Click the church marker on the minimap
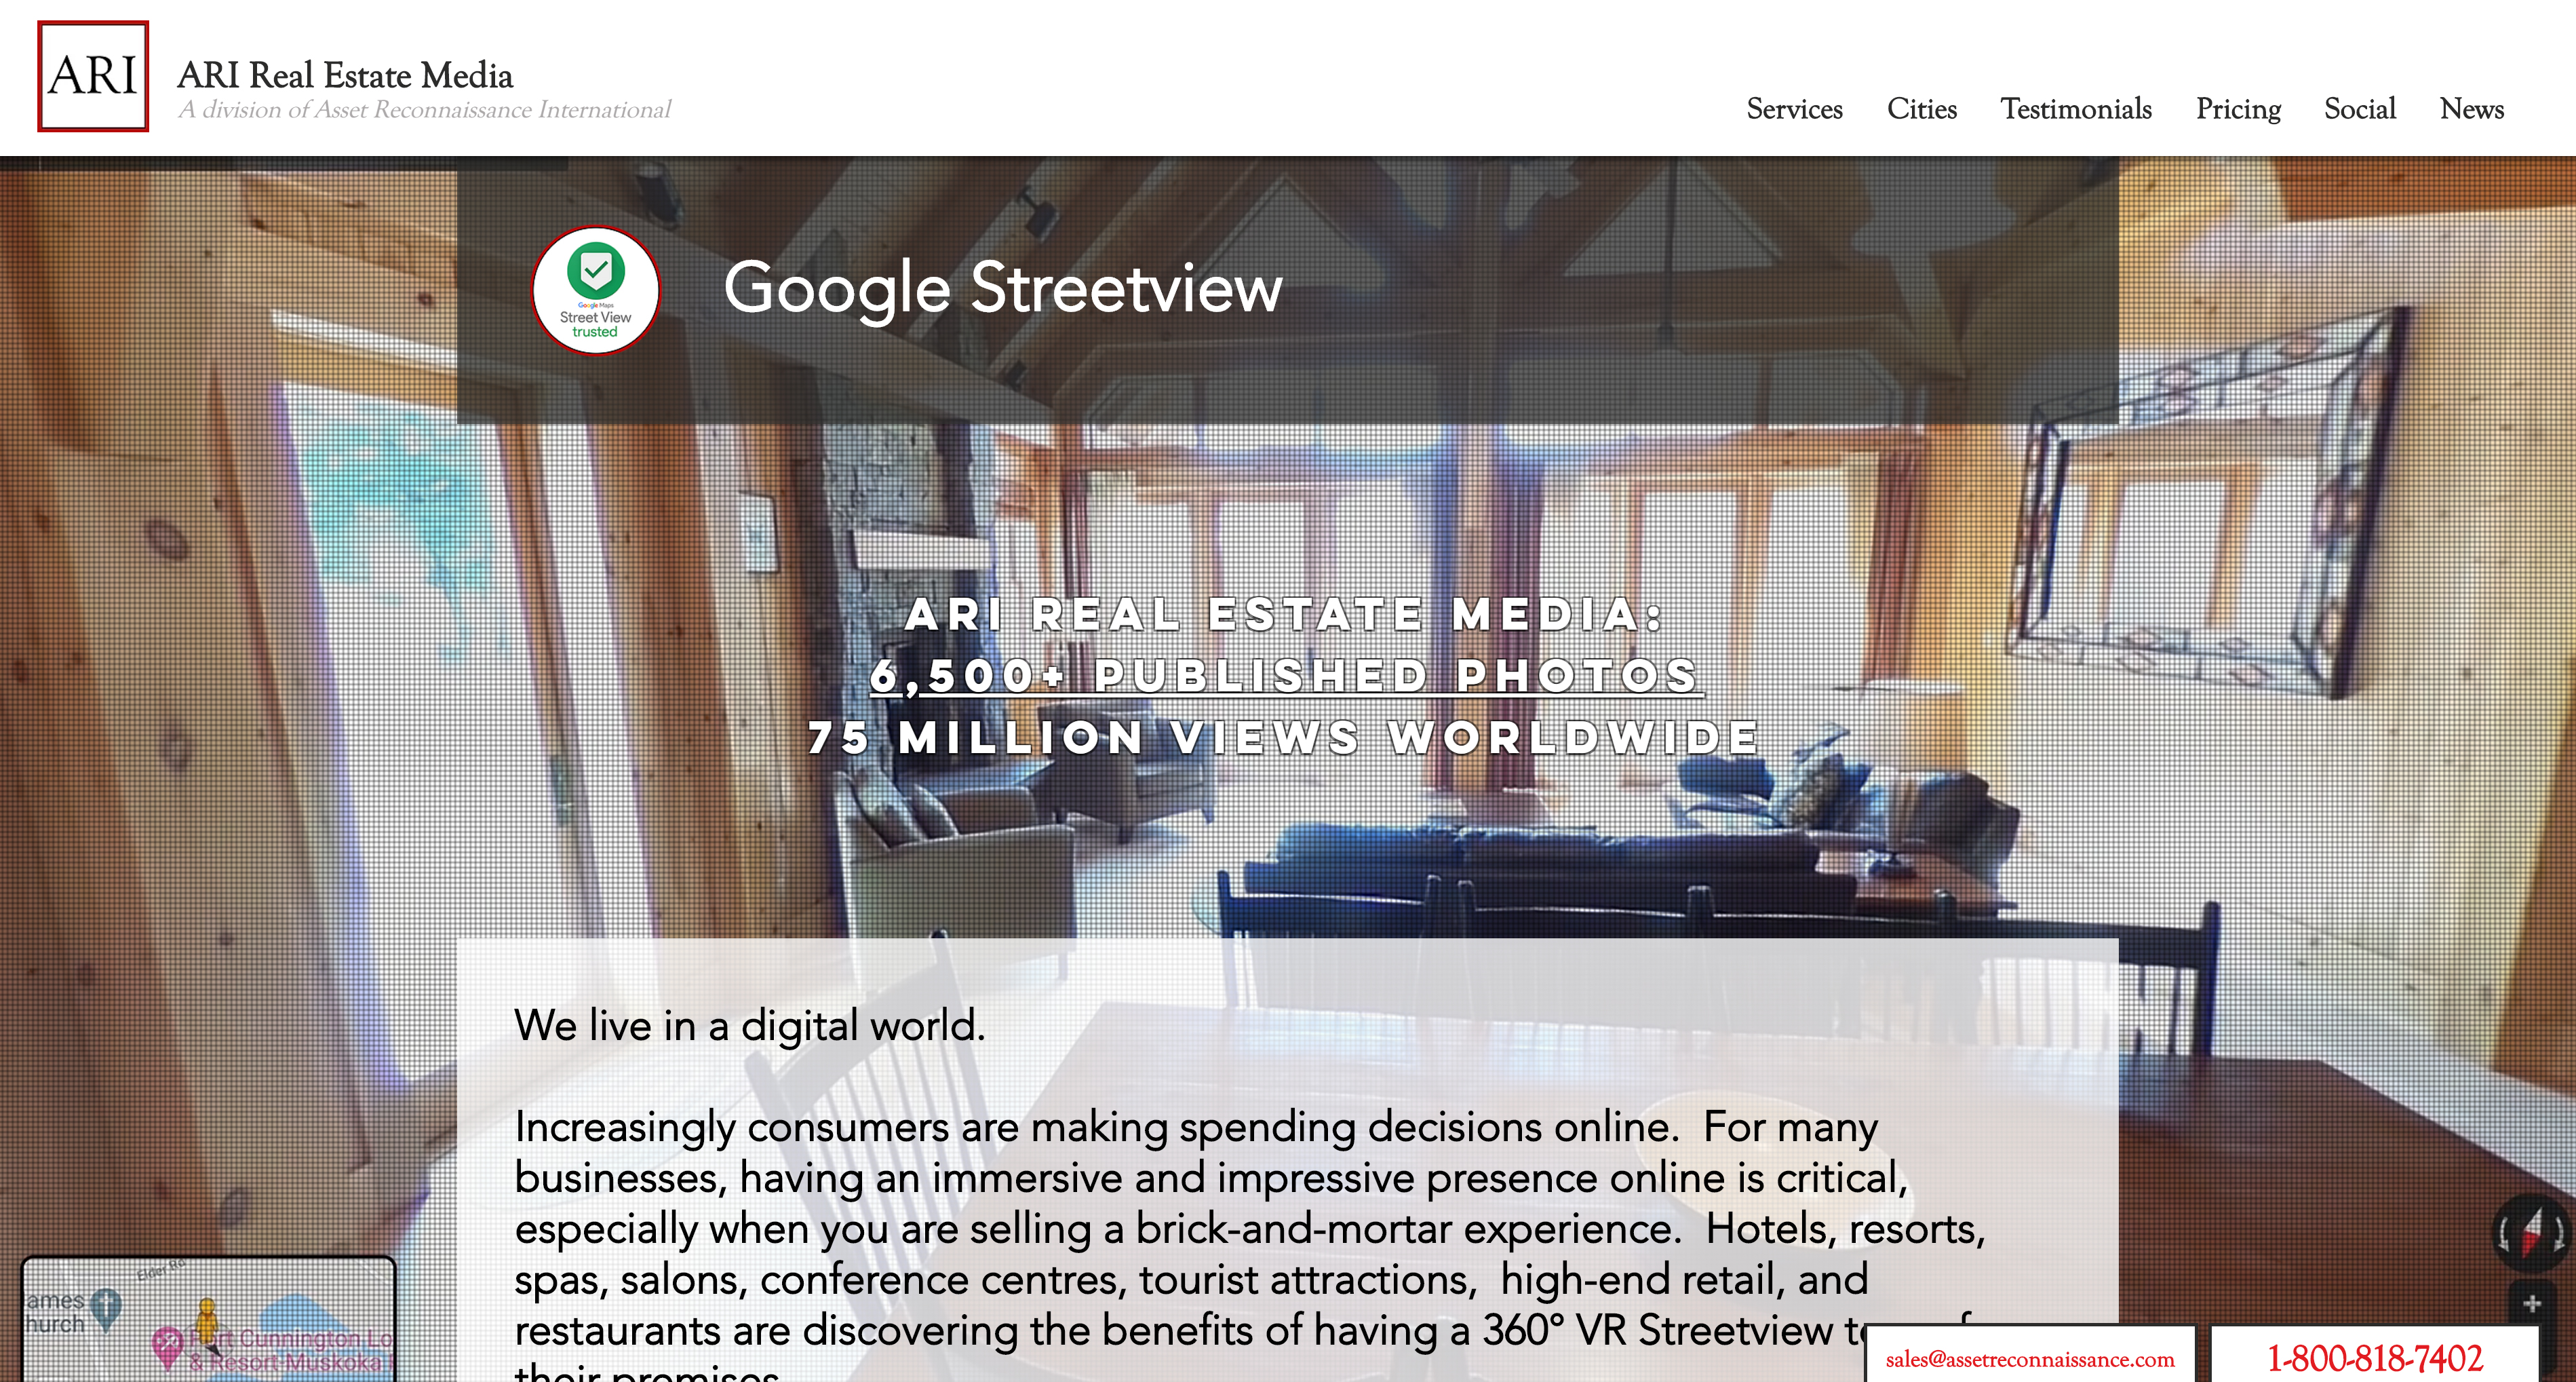The width and height of the screenshot is (2576, 1382). (x=106, y=1305)
